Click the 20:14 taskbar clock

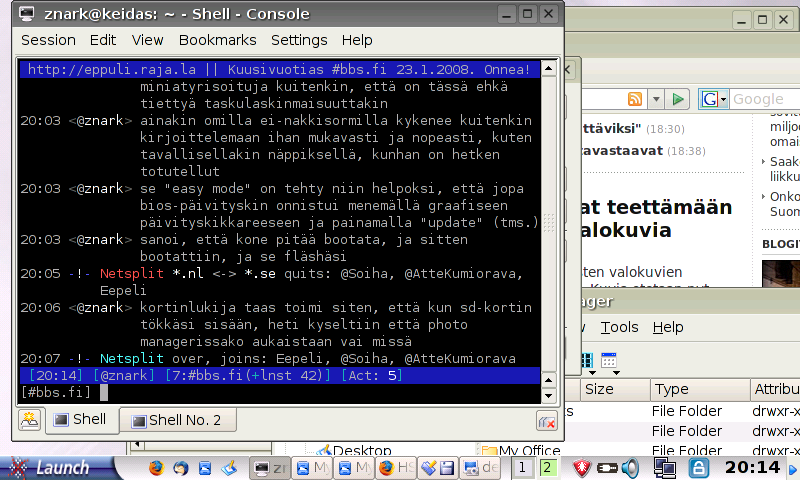click(753, 467)
